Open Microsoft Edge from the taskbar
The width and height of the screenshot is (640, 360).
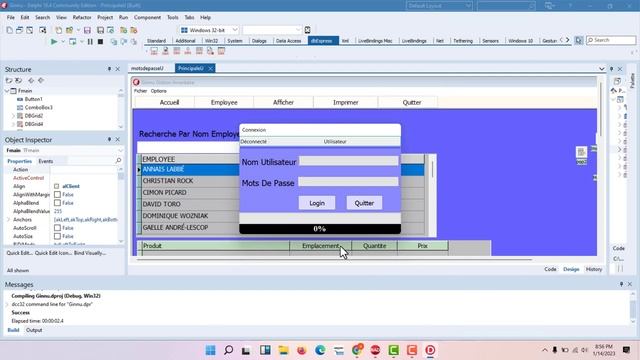click(320, 350)
